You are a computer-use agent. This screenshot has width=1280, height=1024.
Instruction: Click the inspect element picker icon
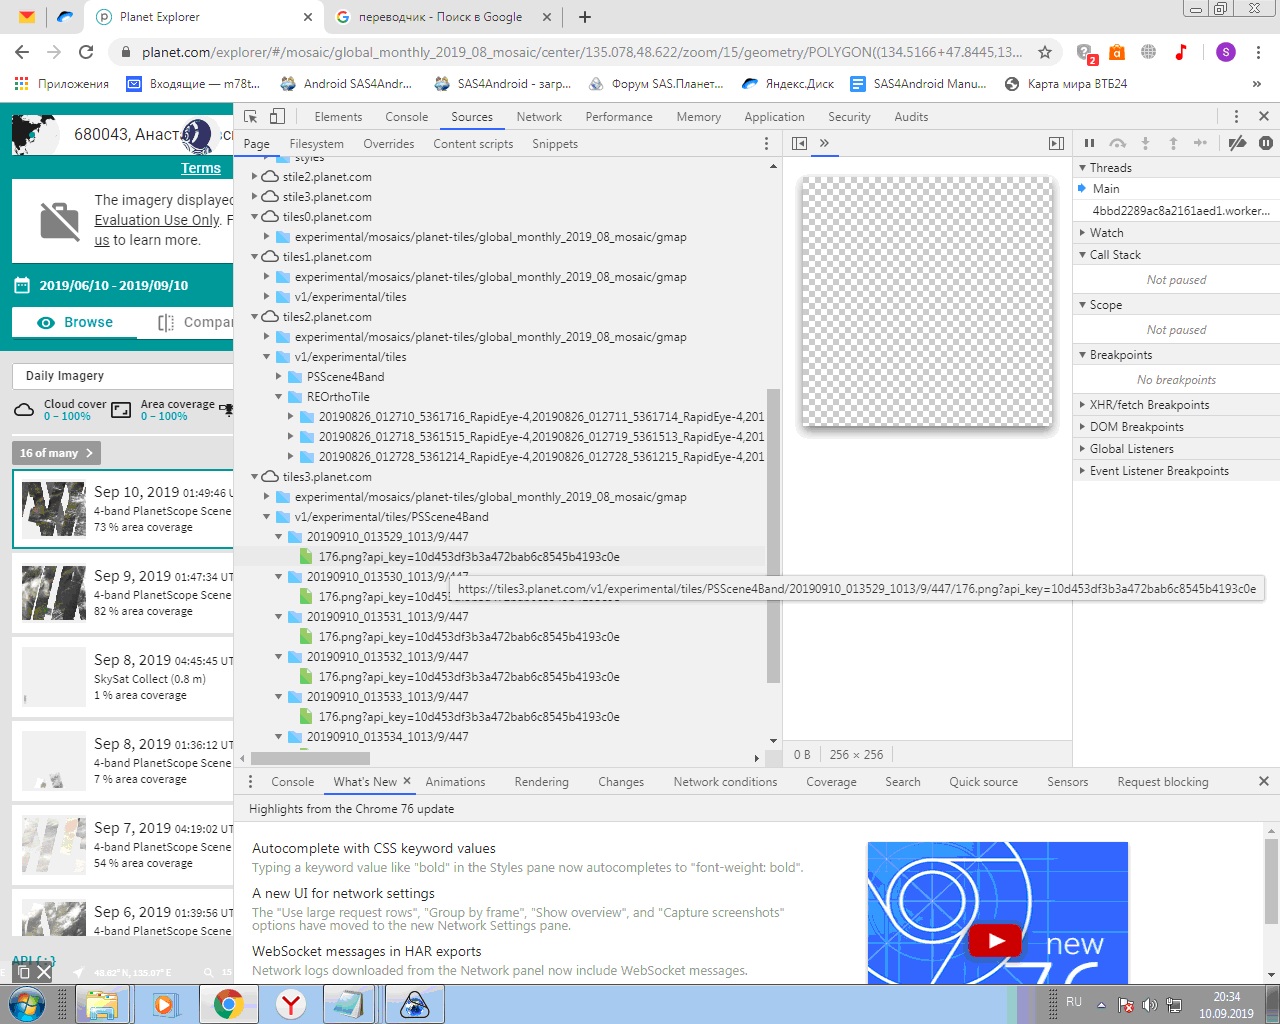[251, 117]
